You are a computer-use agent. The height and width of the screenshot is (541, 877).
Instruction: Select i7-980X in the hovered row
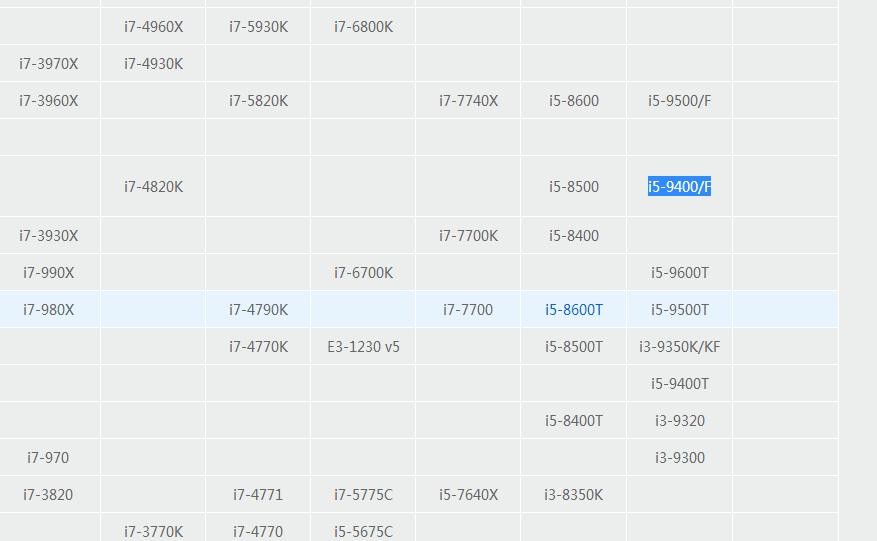[x=48, y=310]
